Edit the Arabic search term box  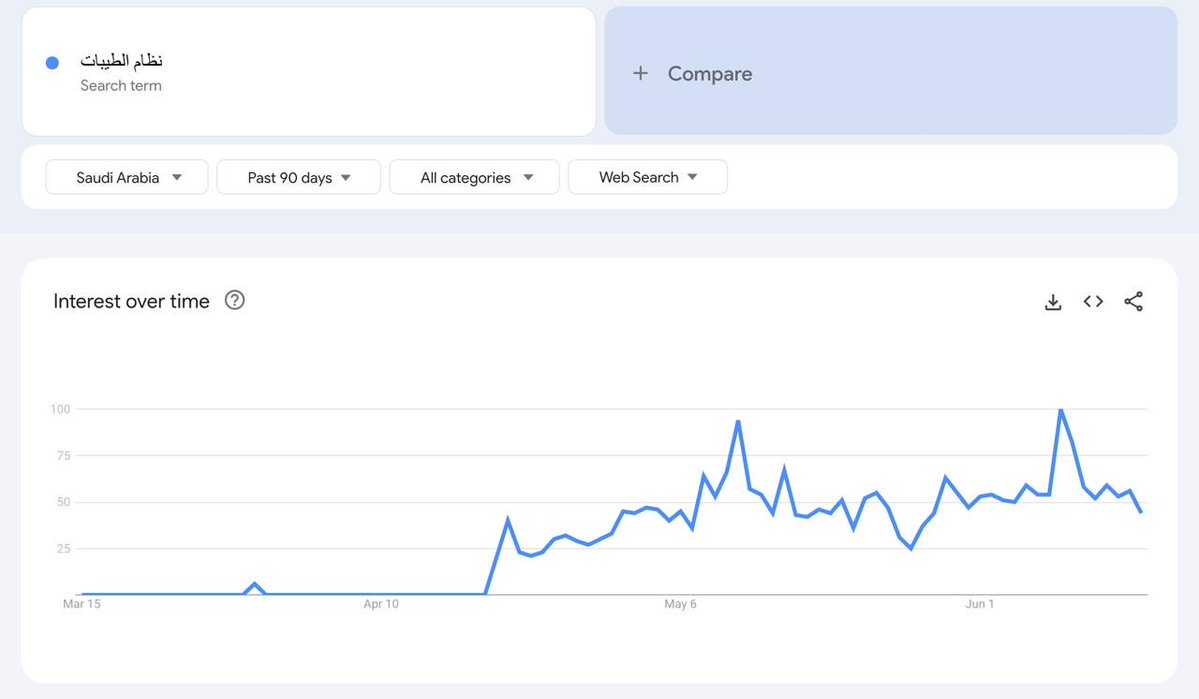click(x=309, y=72)
